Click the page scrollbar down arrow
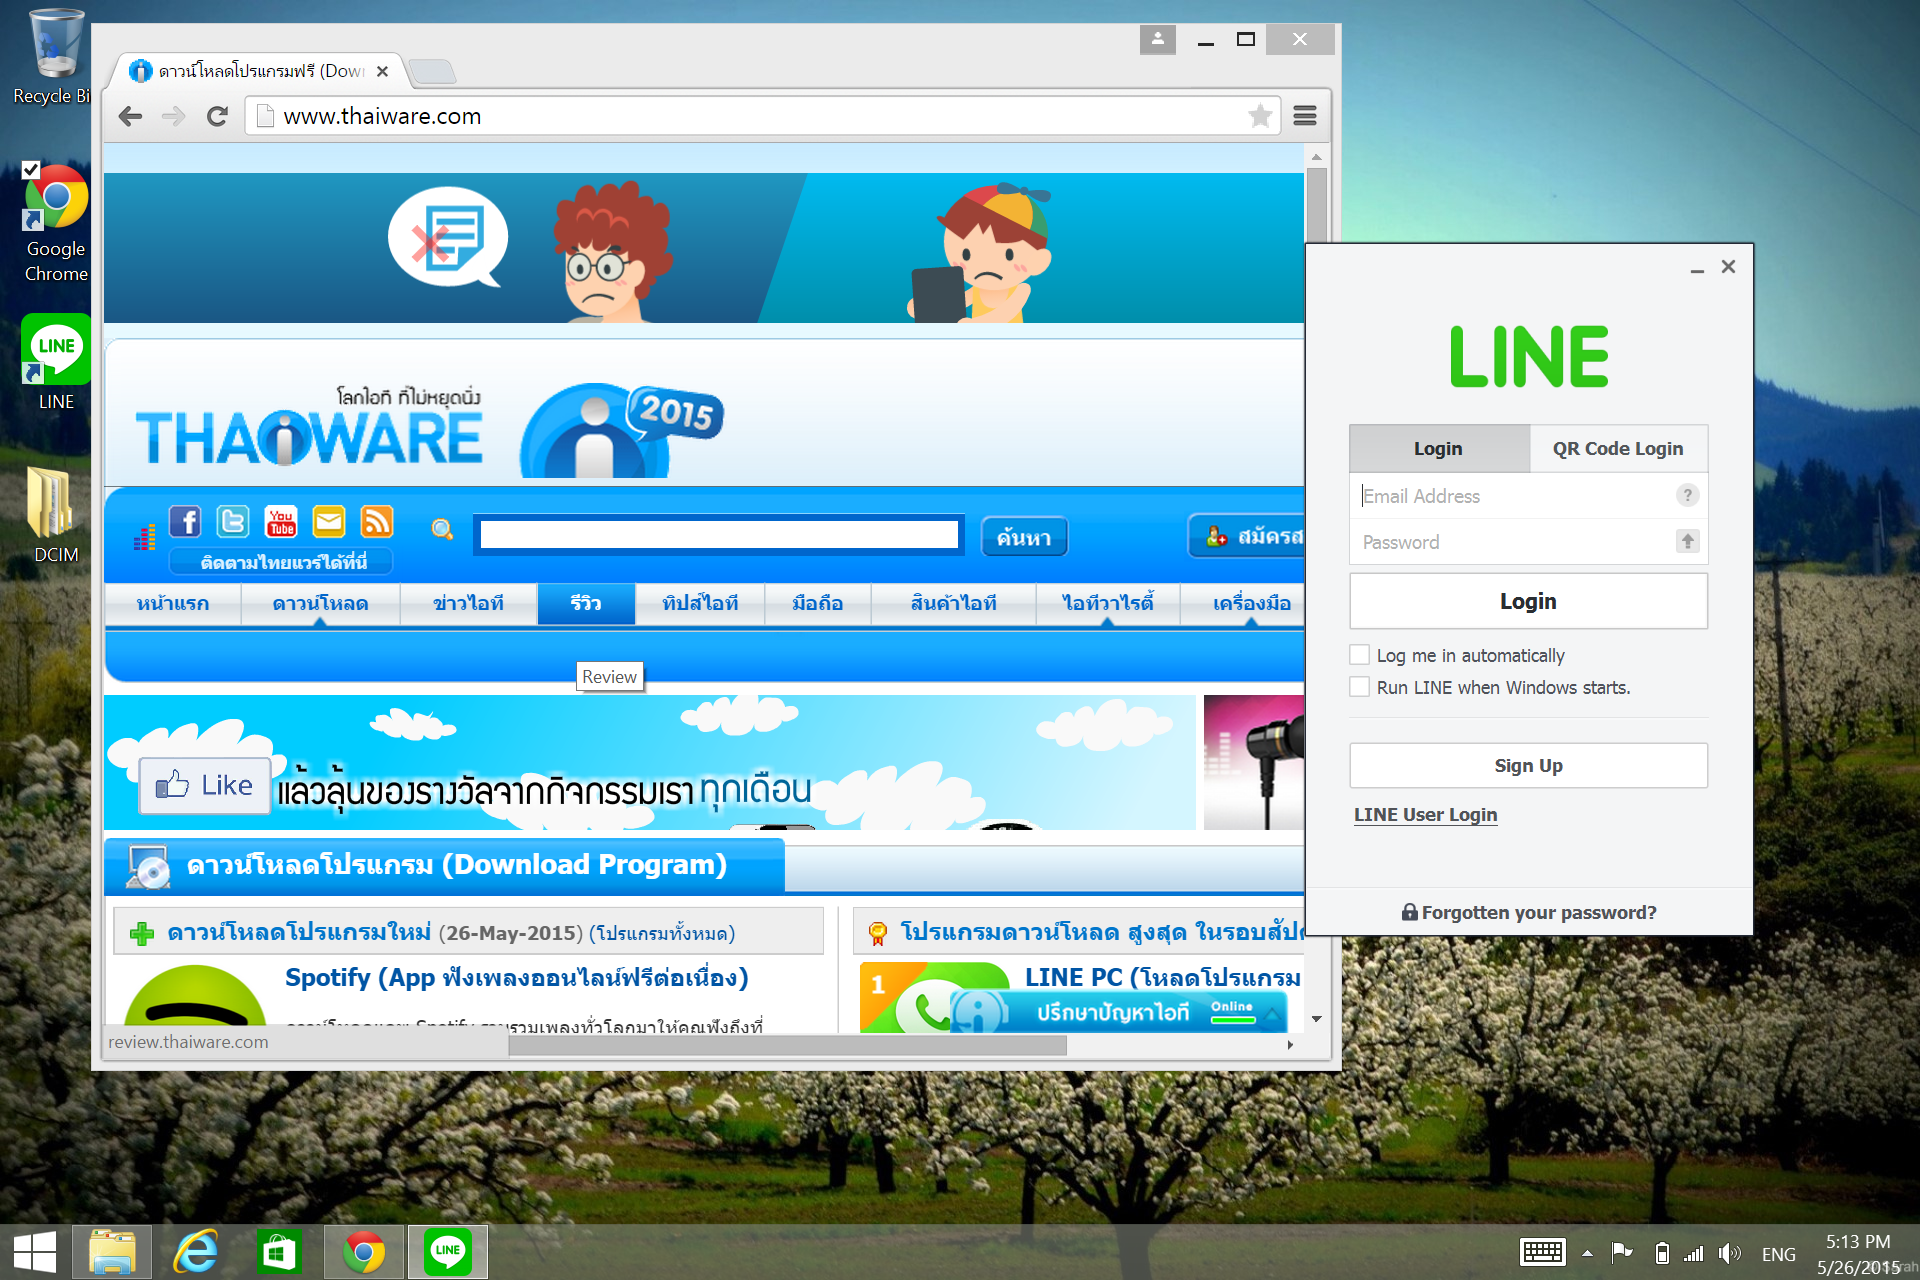Screen dimensions: 1920x1280 pos(1317,1019)
